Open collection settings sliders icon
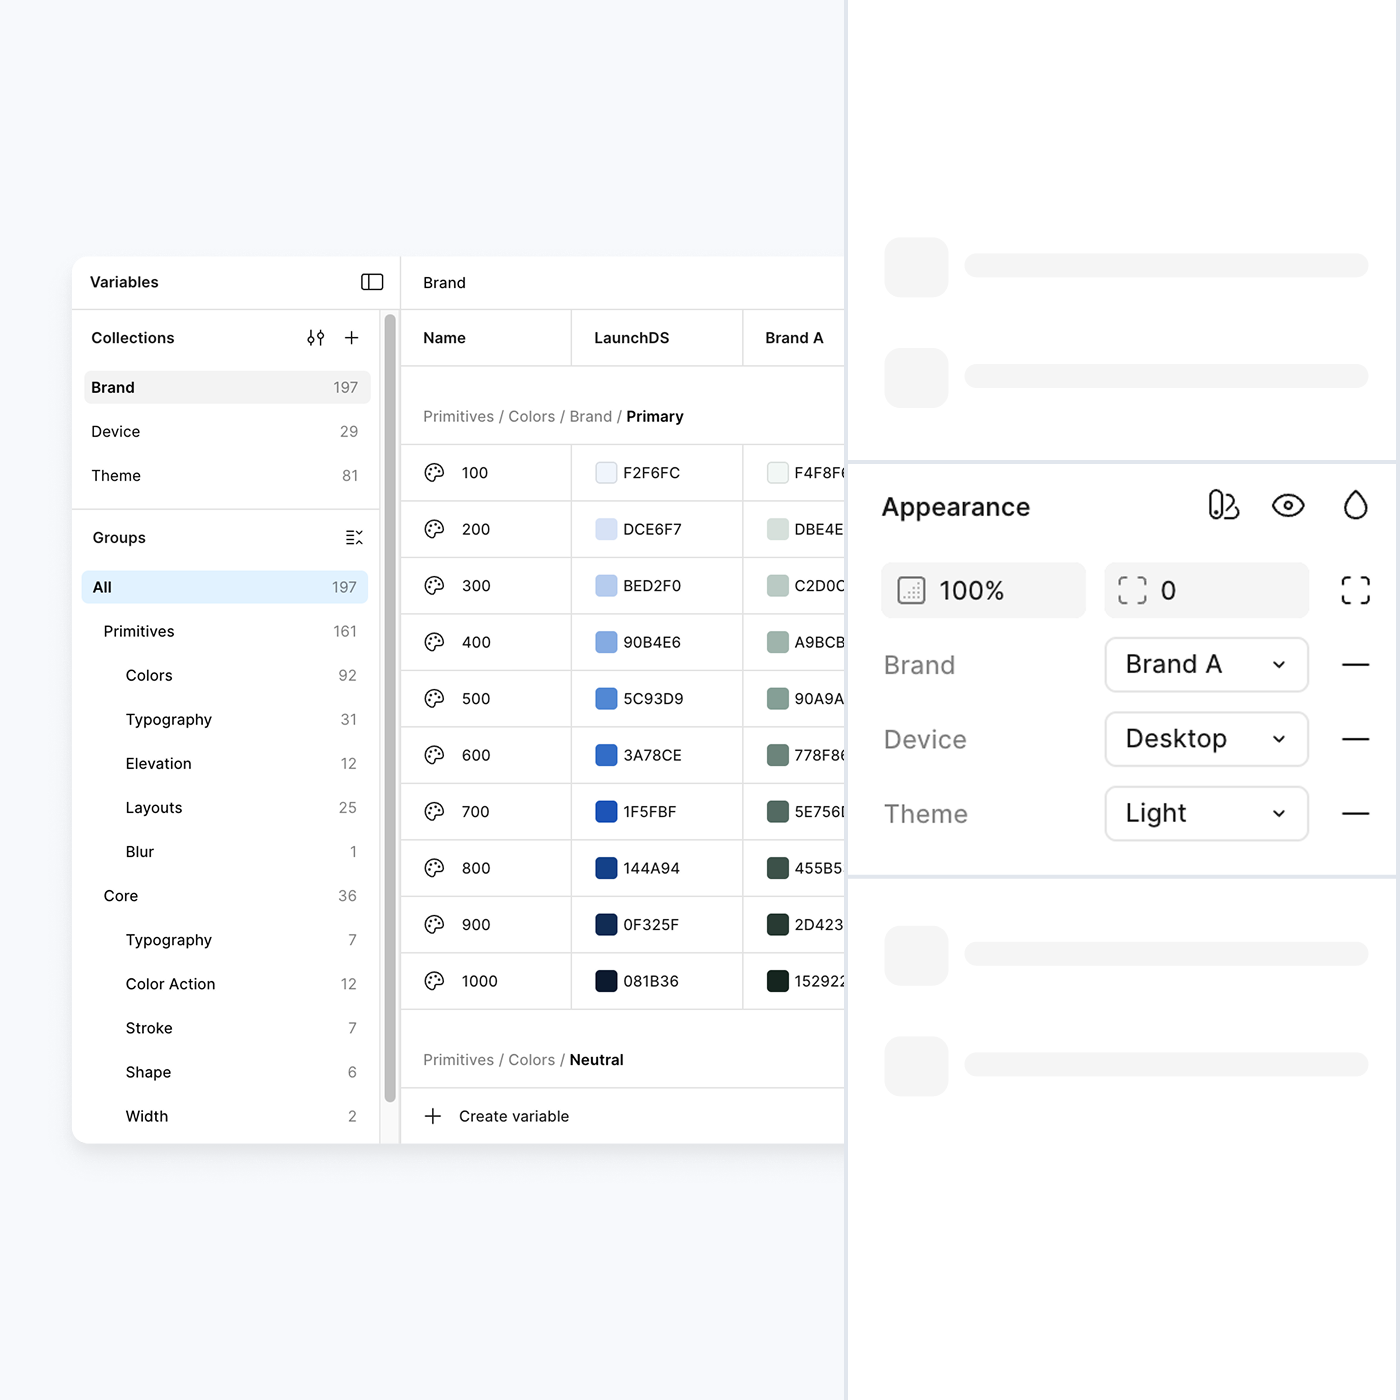The width and height of the screenshot is (1400, 1400). click(316, 338)
